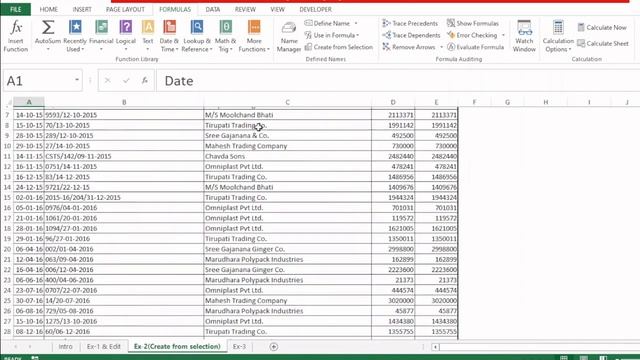640x360 pixels.
Task: Click Trace Precedents
Action: pyautogui.click(x=410, y=23)
